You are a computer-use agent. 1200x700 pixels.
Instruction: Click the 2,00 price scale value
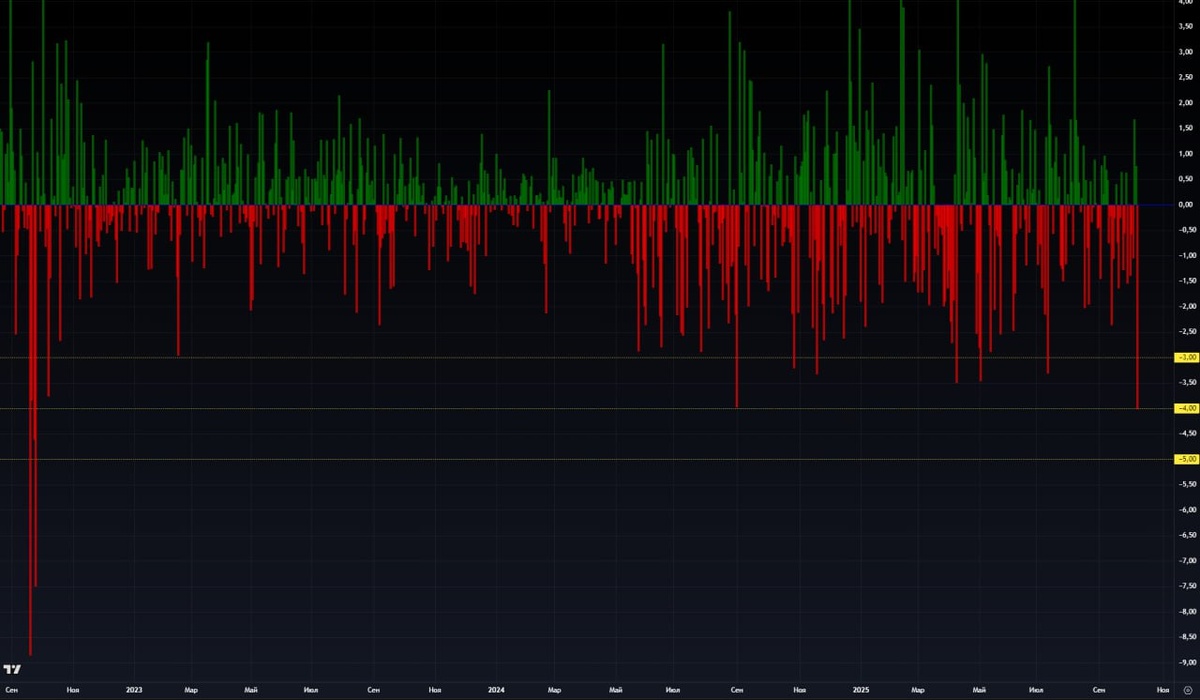[x=1186, y=103]
